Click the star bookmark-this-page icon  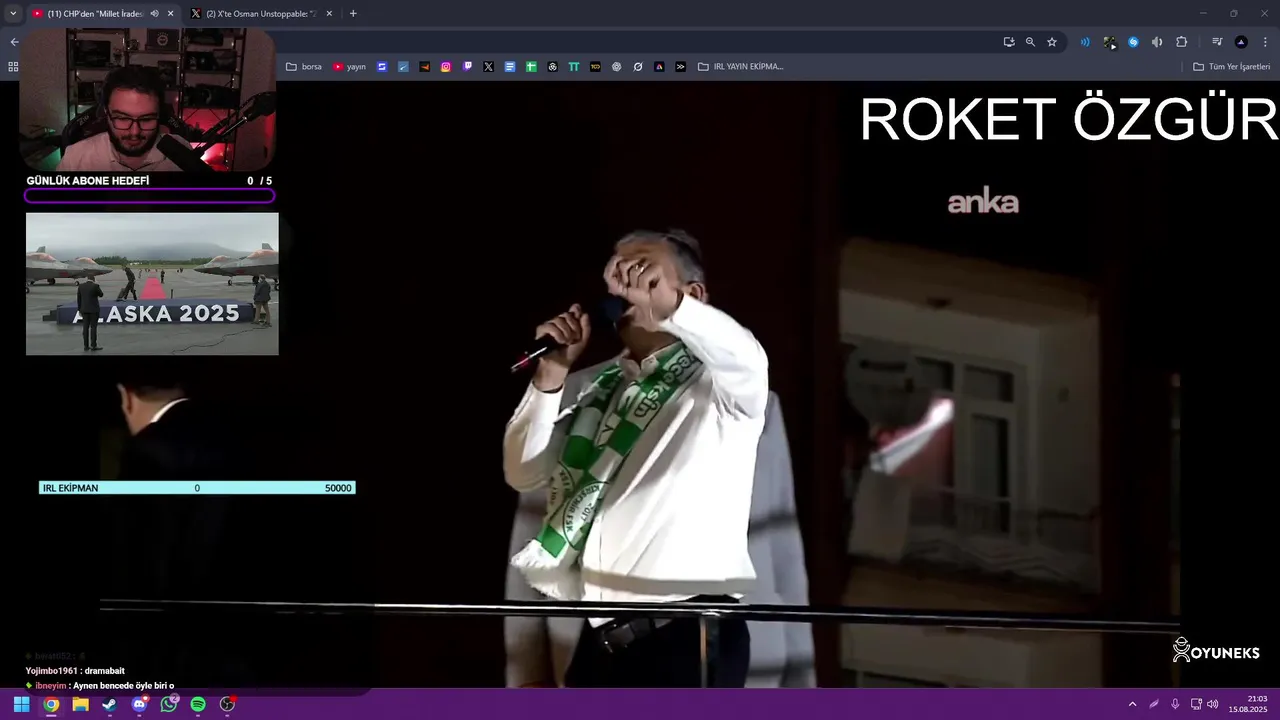tap(1052, 42)
